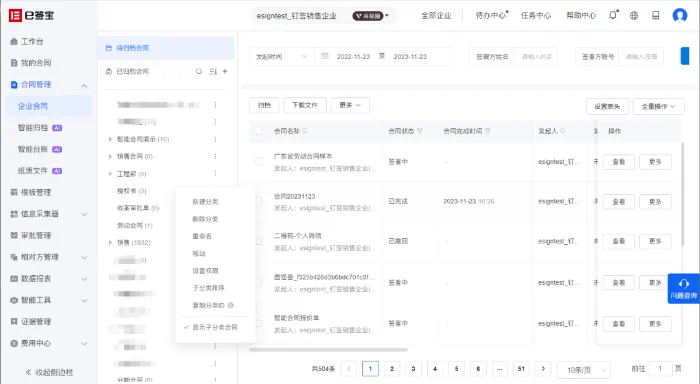Click info icon next to 复制分类ID

(230, 305)
